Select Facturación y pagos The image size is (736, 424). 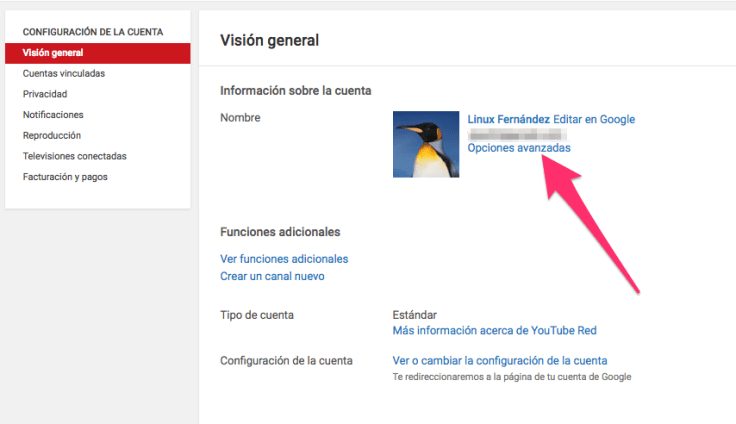(65, 177)
